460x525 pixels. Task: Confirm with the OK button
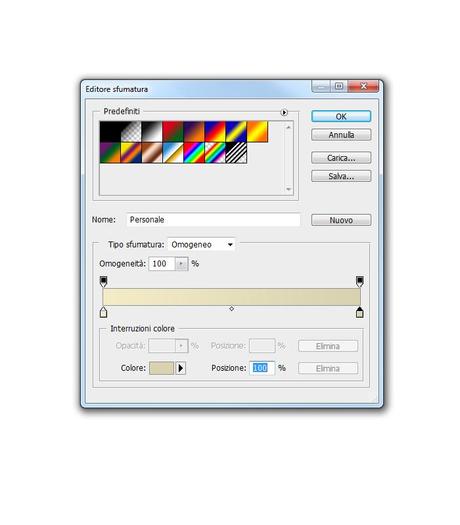(x=341, y=117)
